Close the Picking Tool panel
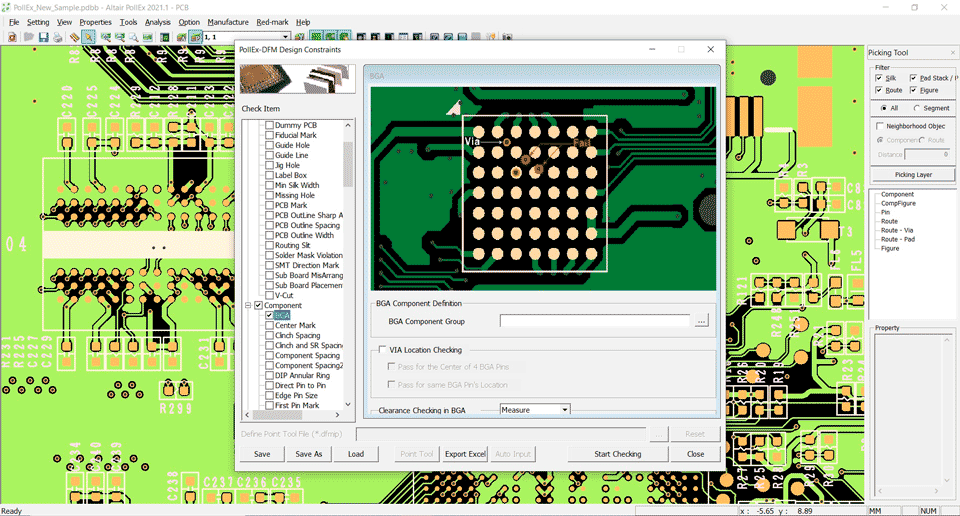The image size is (960, 516). click(x=953, y=53)
